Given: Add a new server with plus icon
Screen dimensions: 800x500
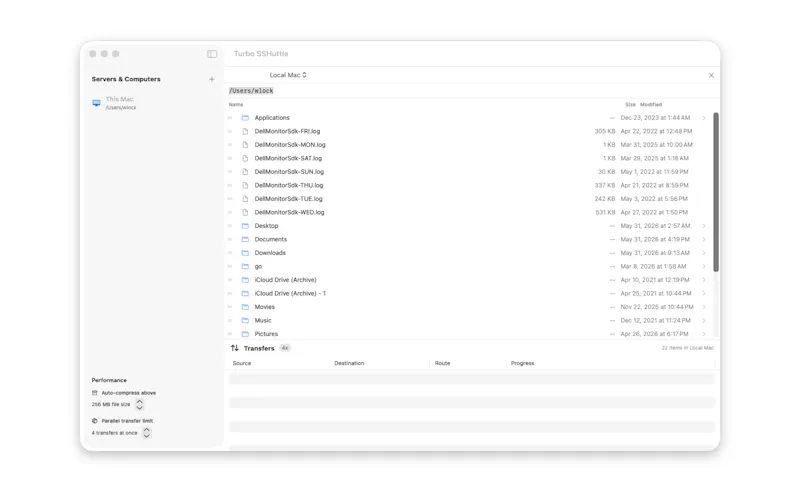Looking at the screenshot, I should click(211, 79).
